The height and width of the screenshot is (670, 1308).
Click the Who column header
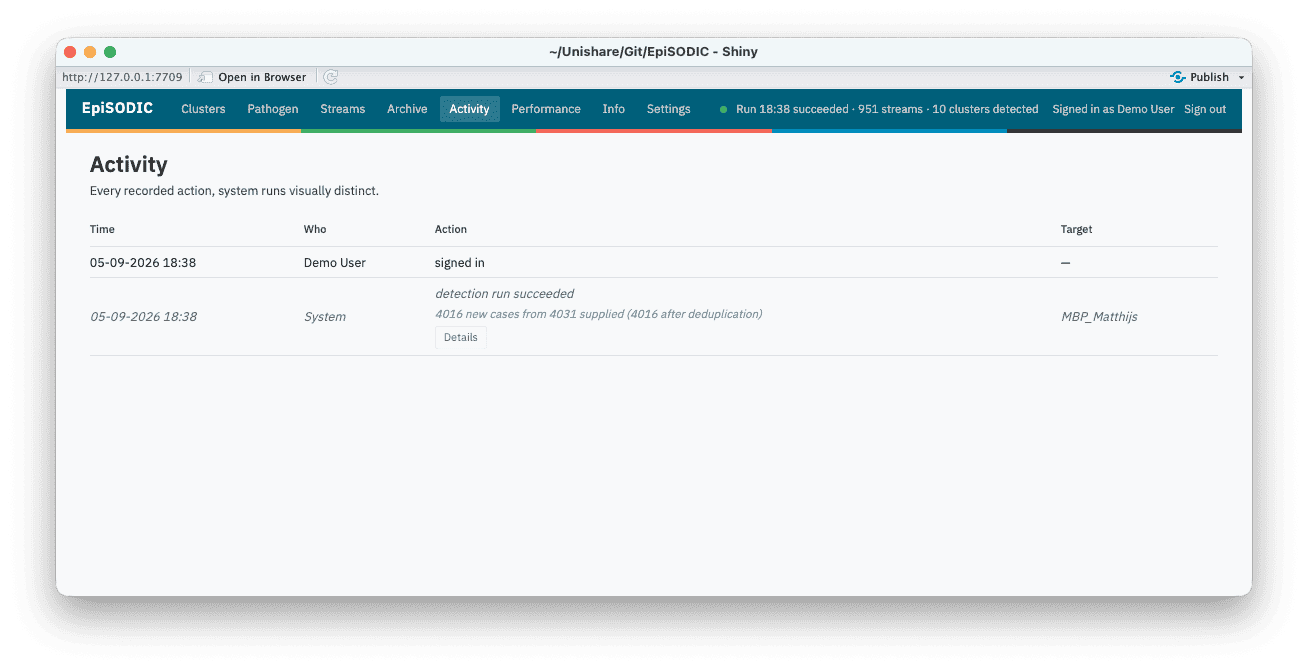point(315,229)
